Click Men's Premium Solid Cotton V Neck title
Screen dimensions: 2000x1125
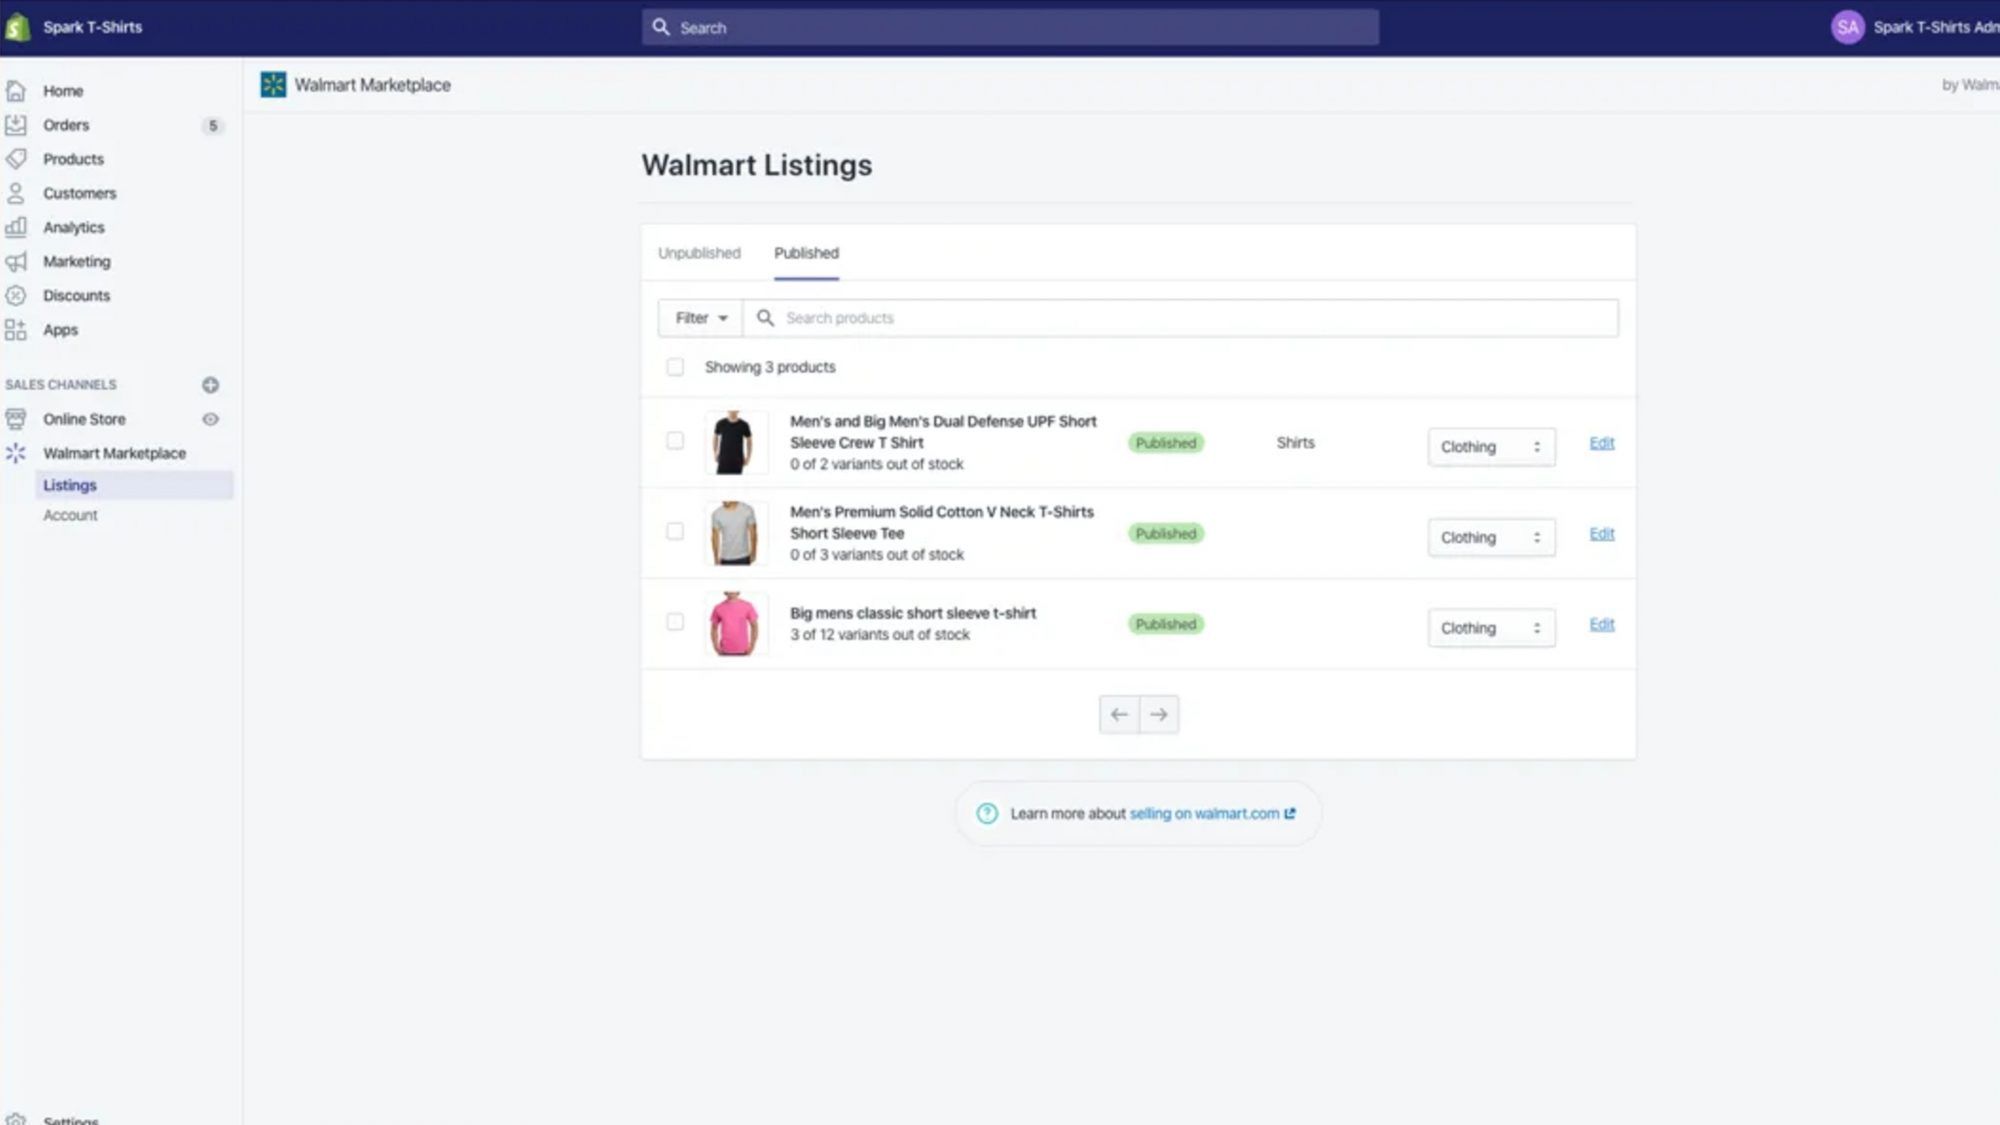pyautogui.click(x=942, y=522)
